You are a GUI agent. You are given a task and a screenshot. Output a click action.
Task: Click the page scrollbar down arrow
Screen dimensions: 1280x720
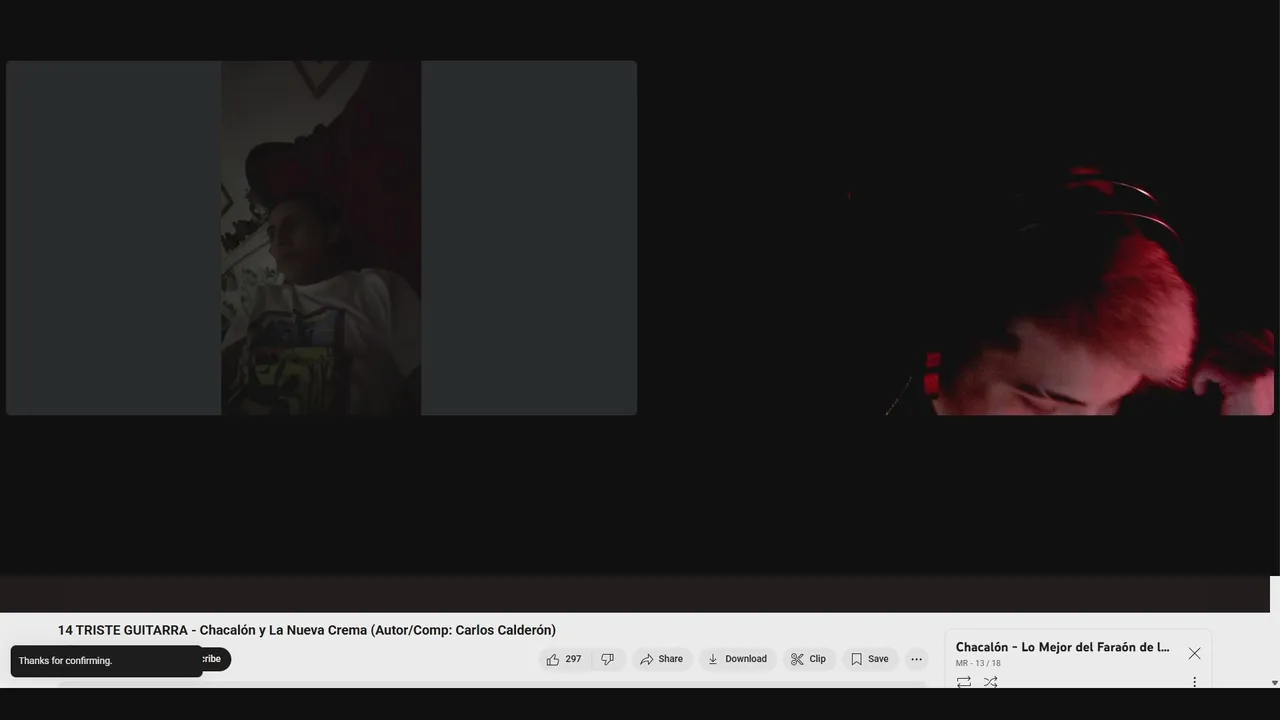(1274, 683)
